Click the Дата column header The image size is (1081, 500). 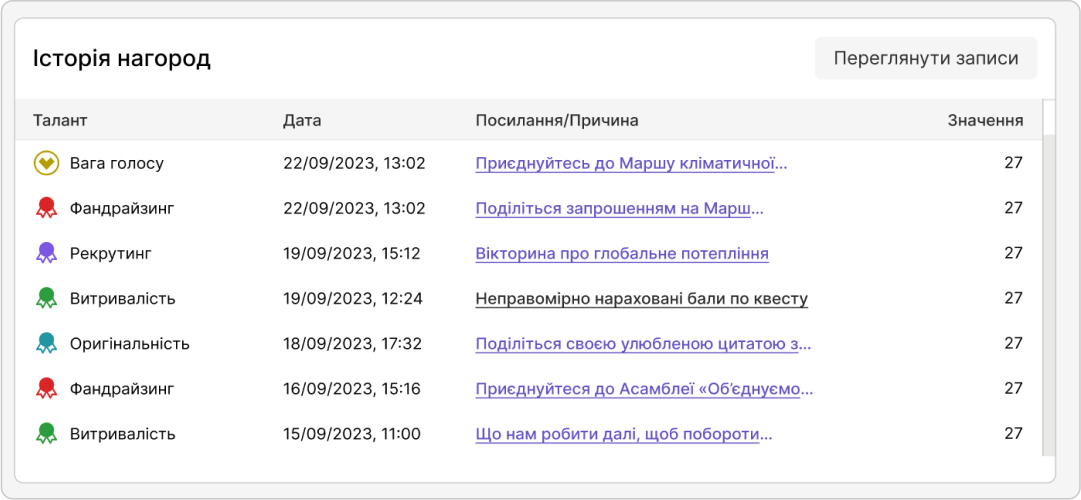[x=302, y=120]
